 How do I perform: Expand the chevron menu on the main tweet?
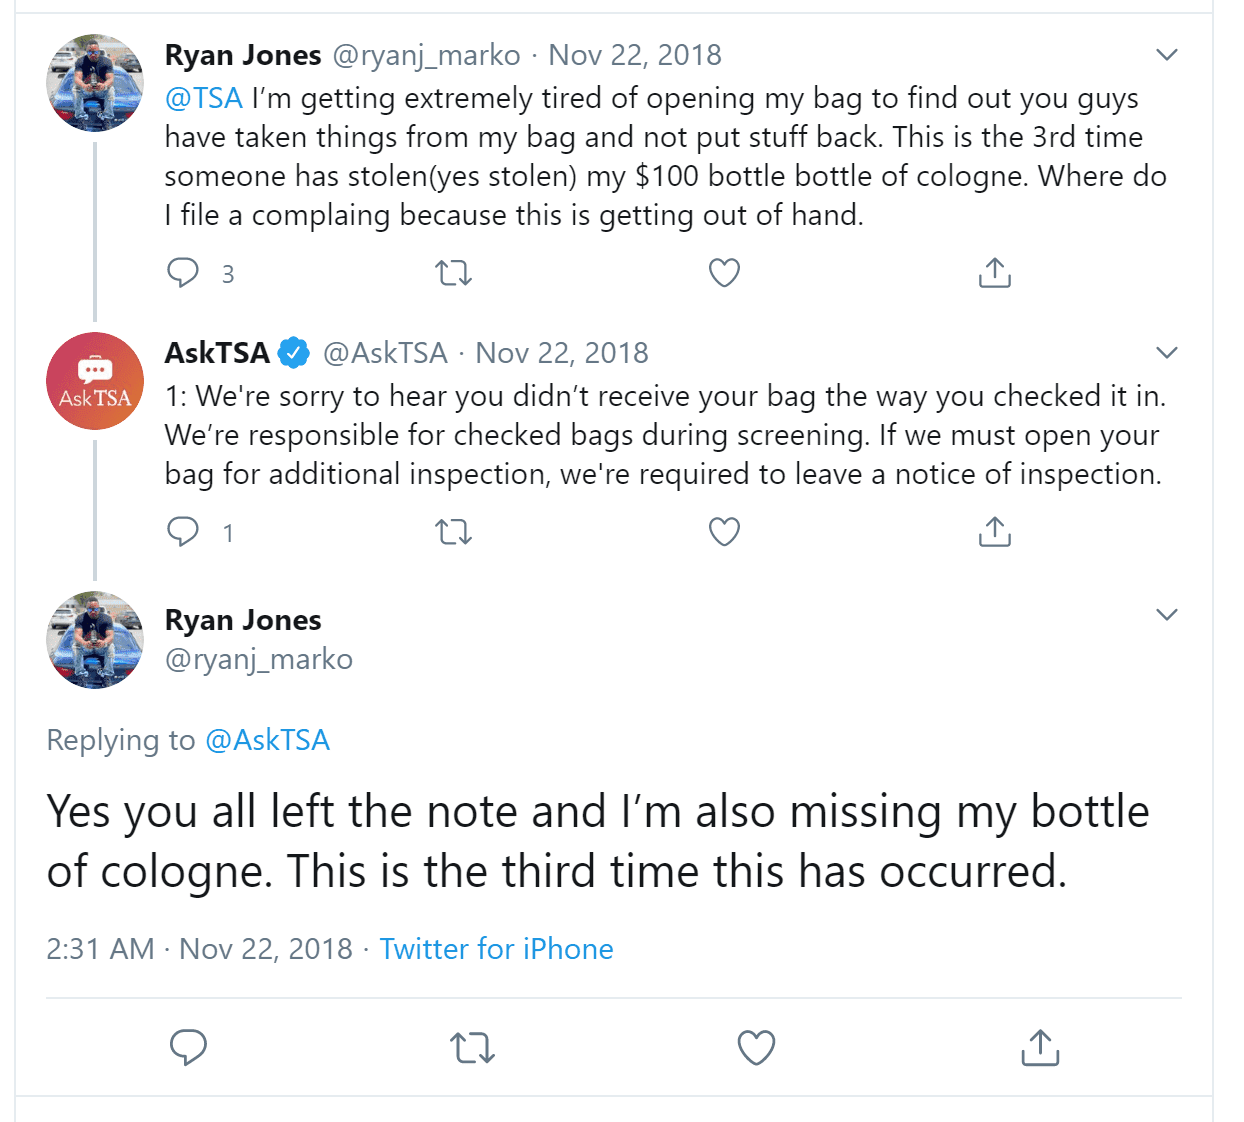[x=1167, y=615]
